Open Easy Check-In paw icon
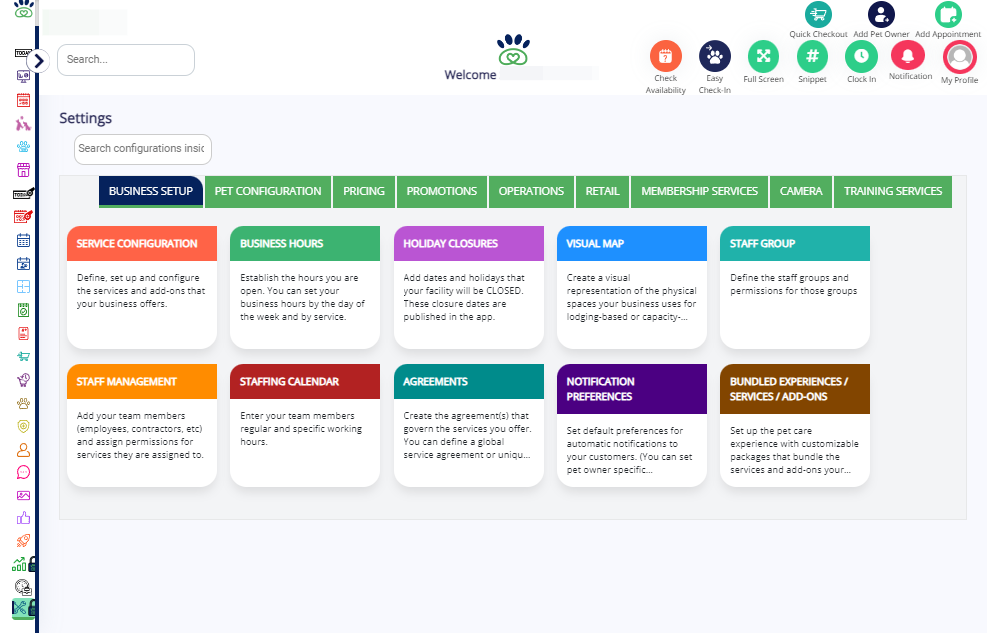This screenshot has height=633, width=987. pos(714,57)
